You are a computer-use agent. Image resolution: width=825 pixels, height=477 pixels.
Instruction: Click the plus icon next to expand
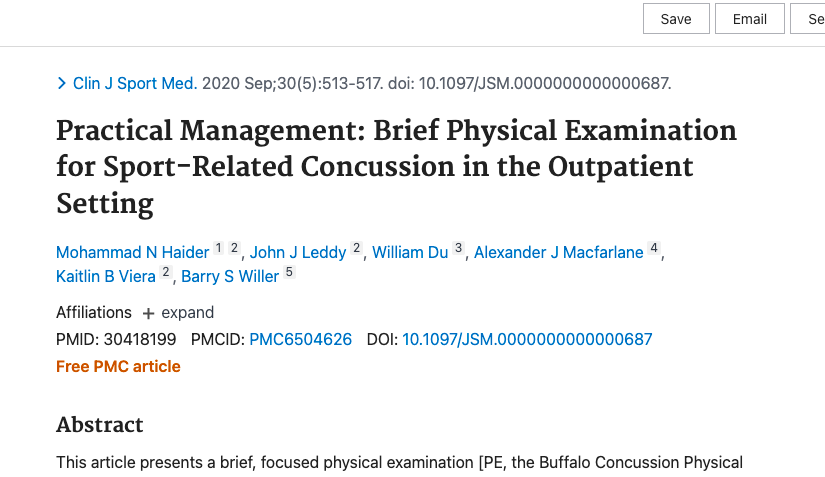pos(148,313)
